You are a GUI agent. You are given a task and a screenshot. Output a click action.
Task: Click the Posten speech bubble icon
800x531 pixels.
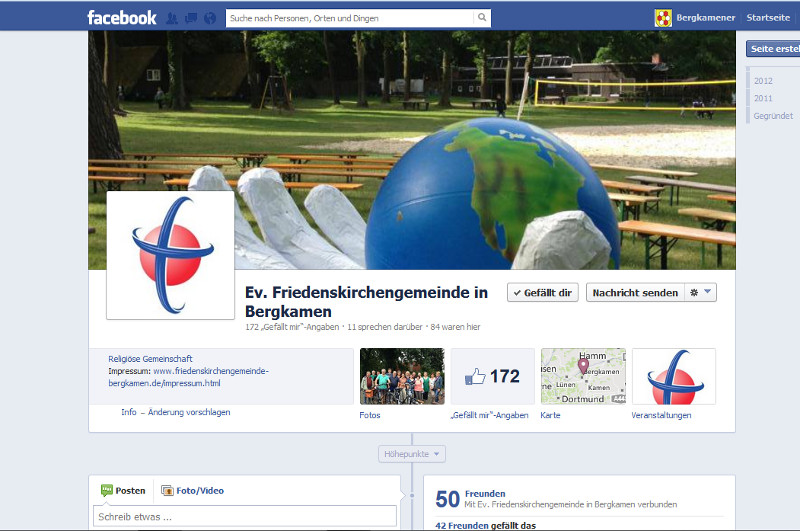pos(107,490)
